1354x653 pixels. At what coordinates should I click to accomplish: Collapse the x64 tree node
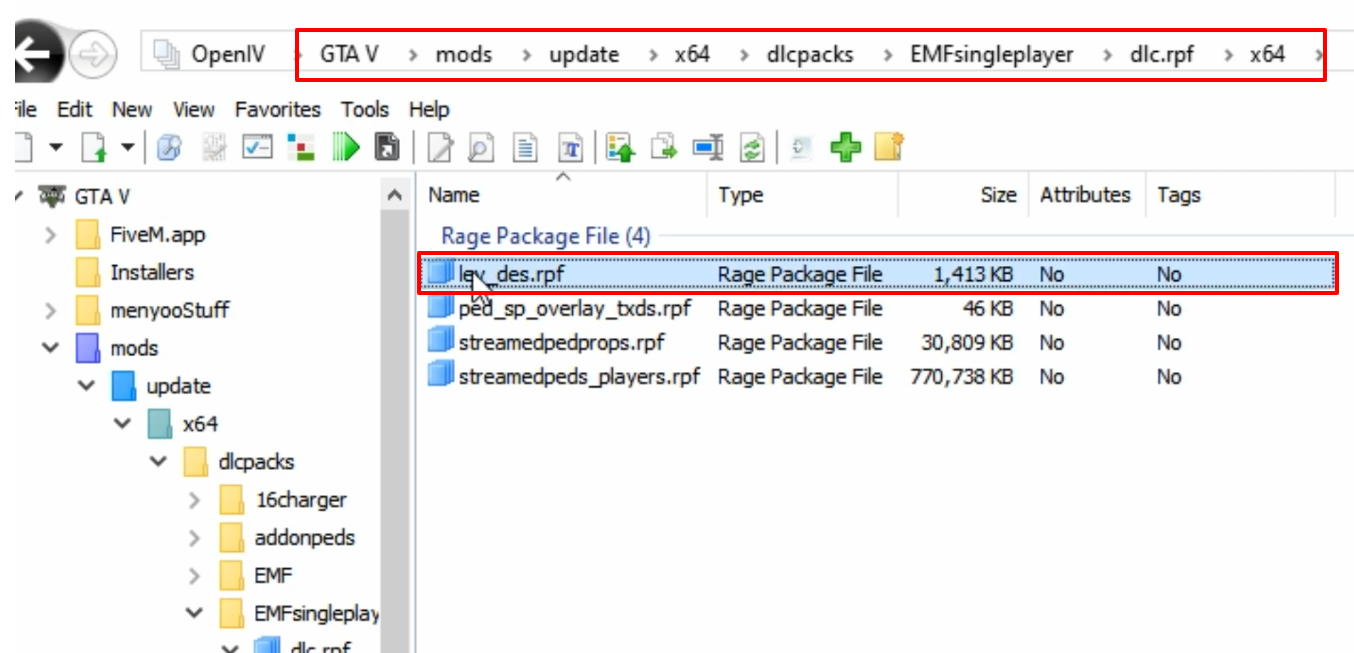tap(122, 424)
